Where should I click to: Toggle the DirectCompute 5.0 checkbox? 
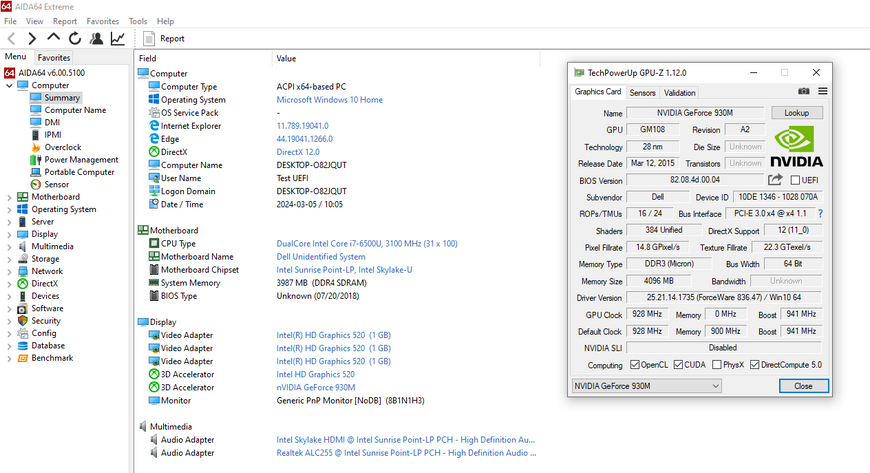(754, 365)
